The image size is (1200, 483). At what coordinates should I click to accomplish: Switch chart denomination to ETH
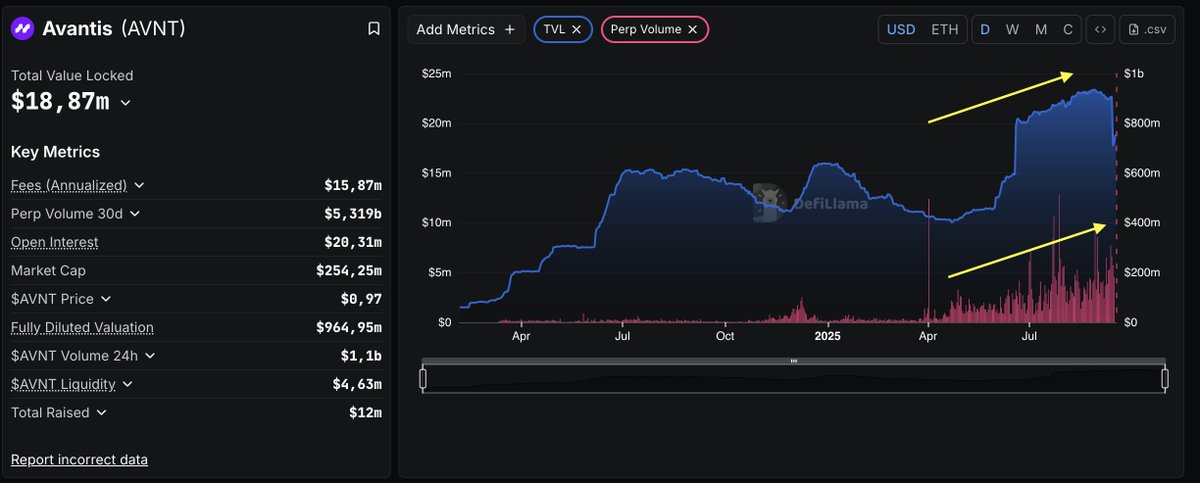click(x=945, y=29)
